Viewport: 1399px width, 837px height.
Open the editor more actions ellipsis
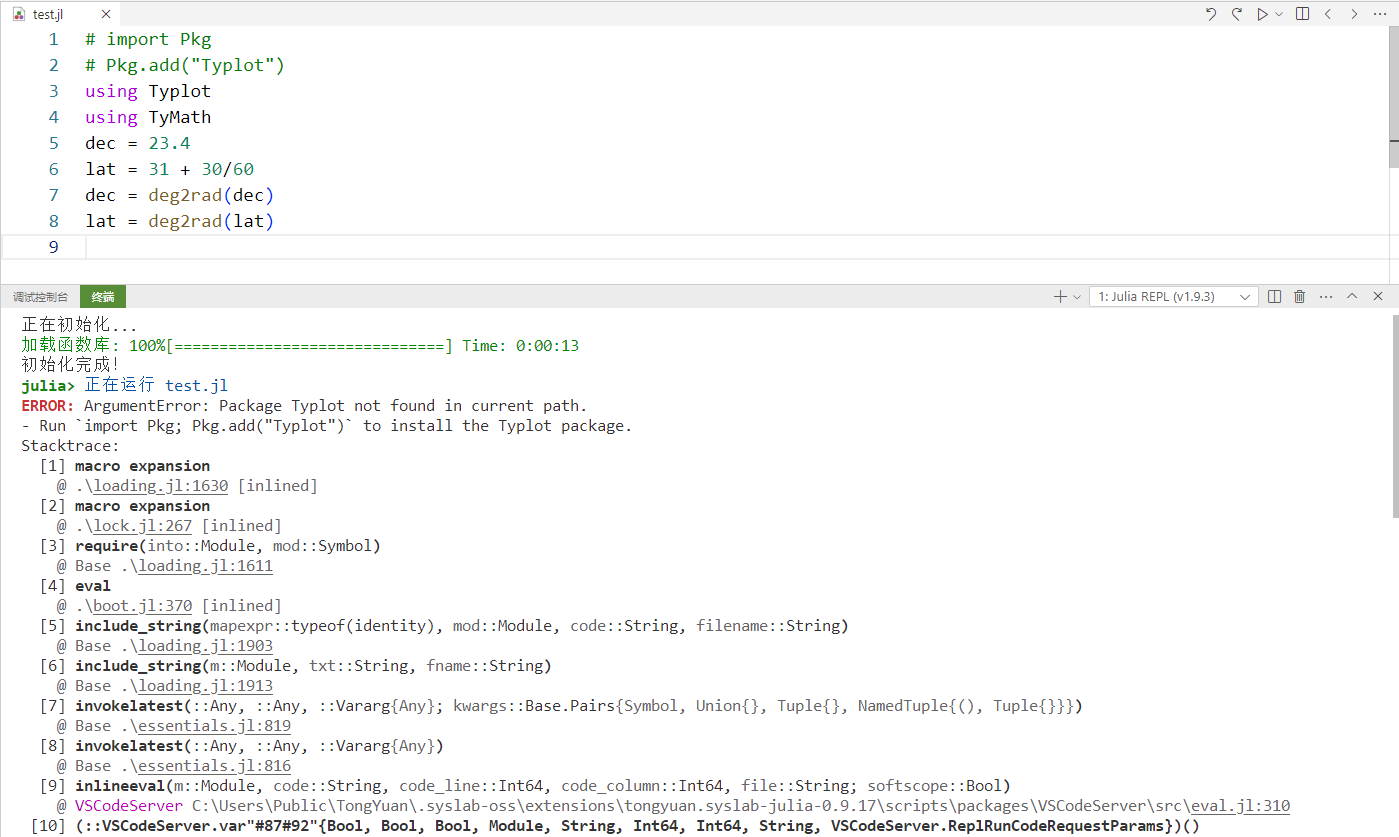(1380, 14)
